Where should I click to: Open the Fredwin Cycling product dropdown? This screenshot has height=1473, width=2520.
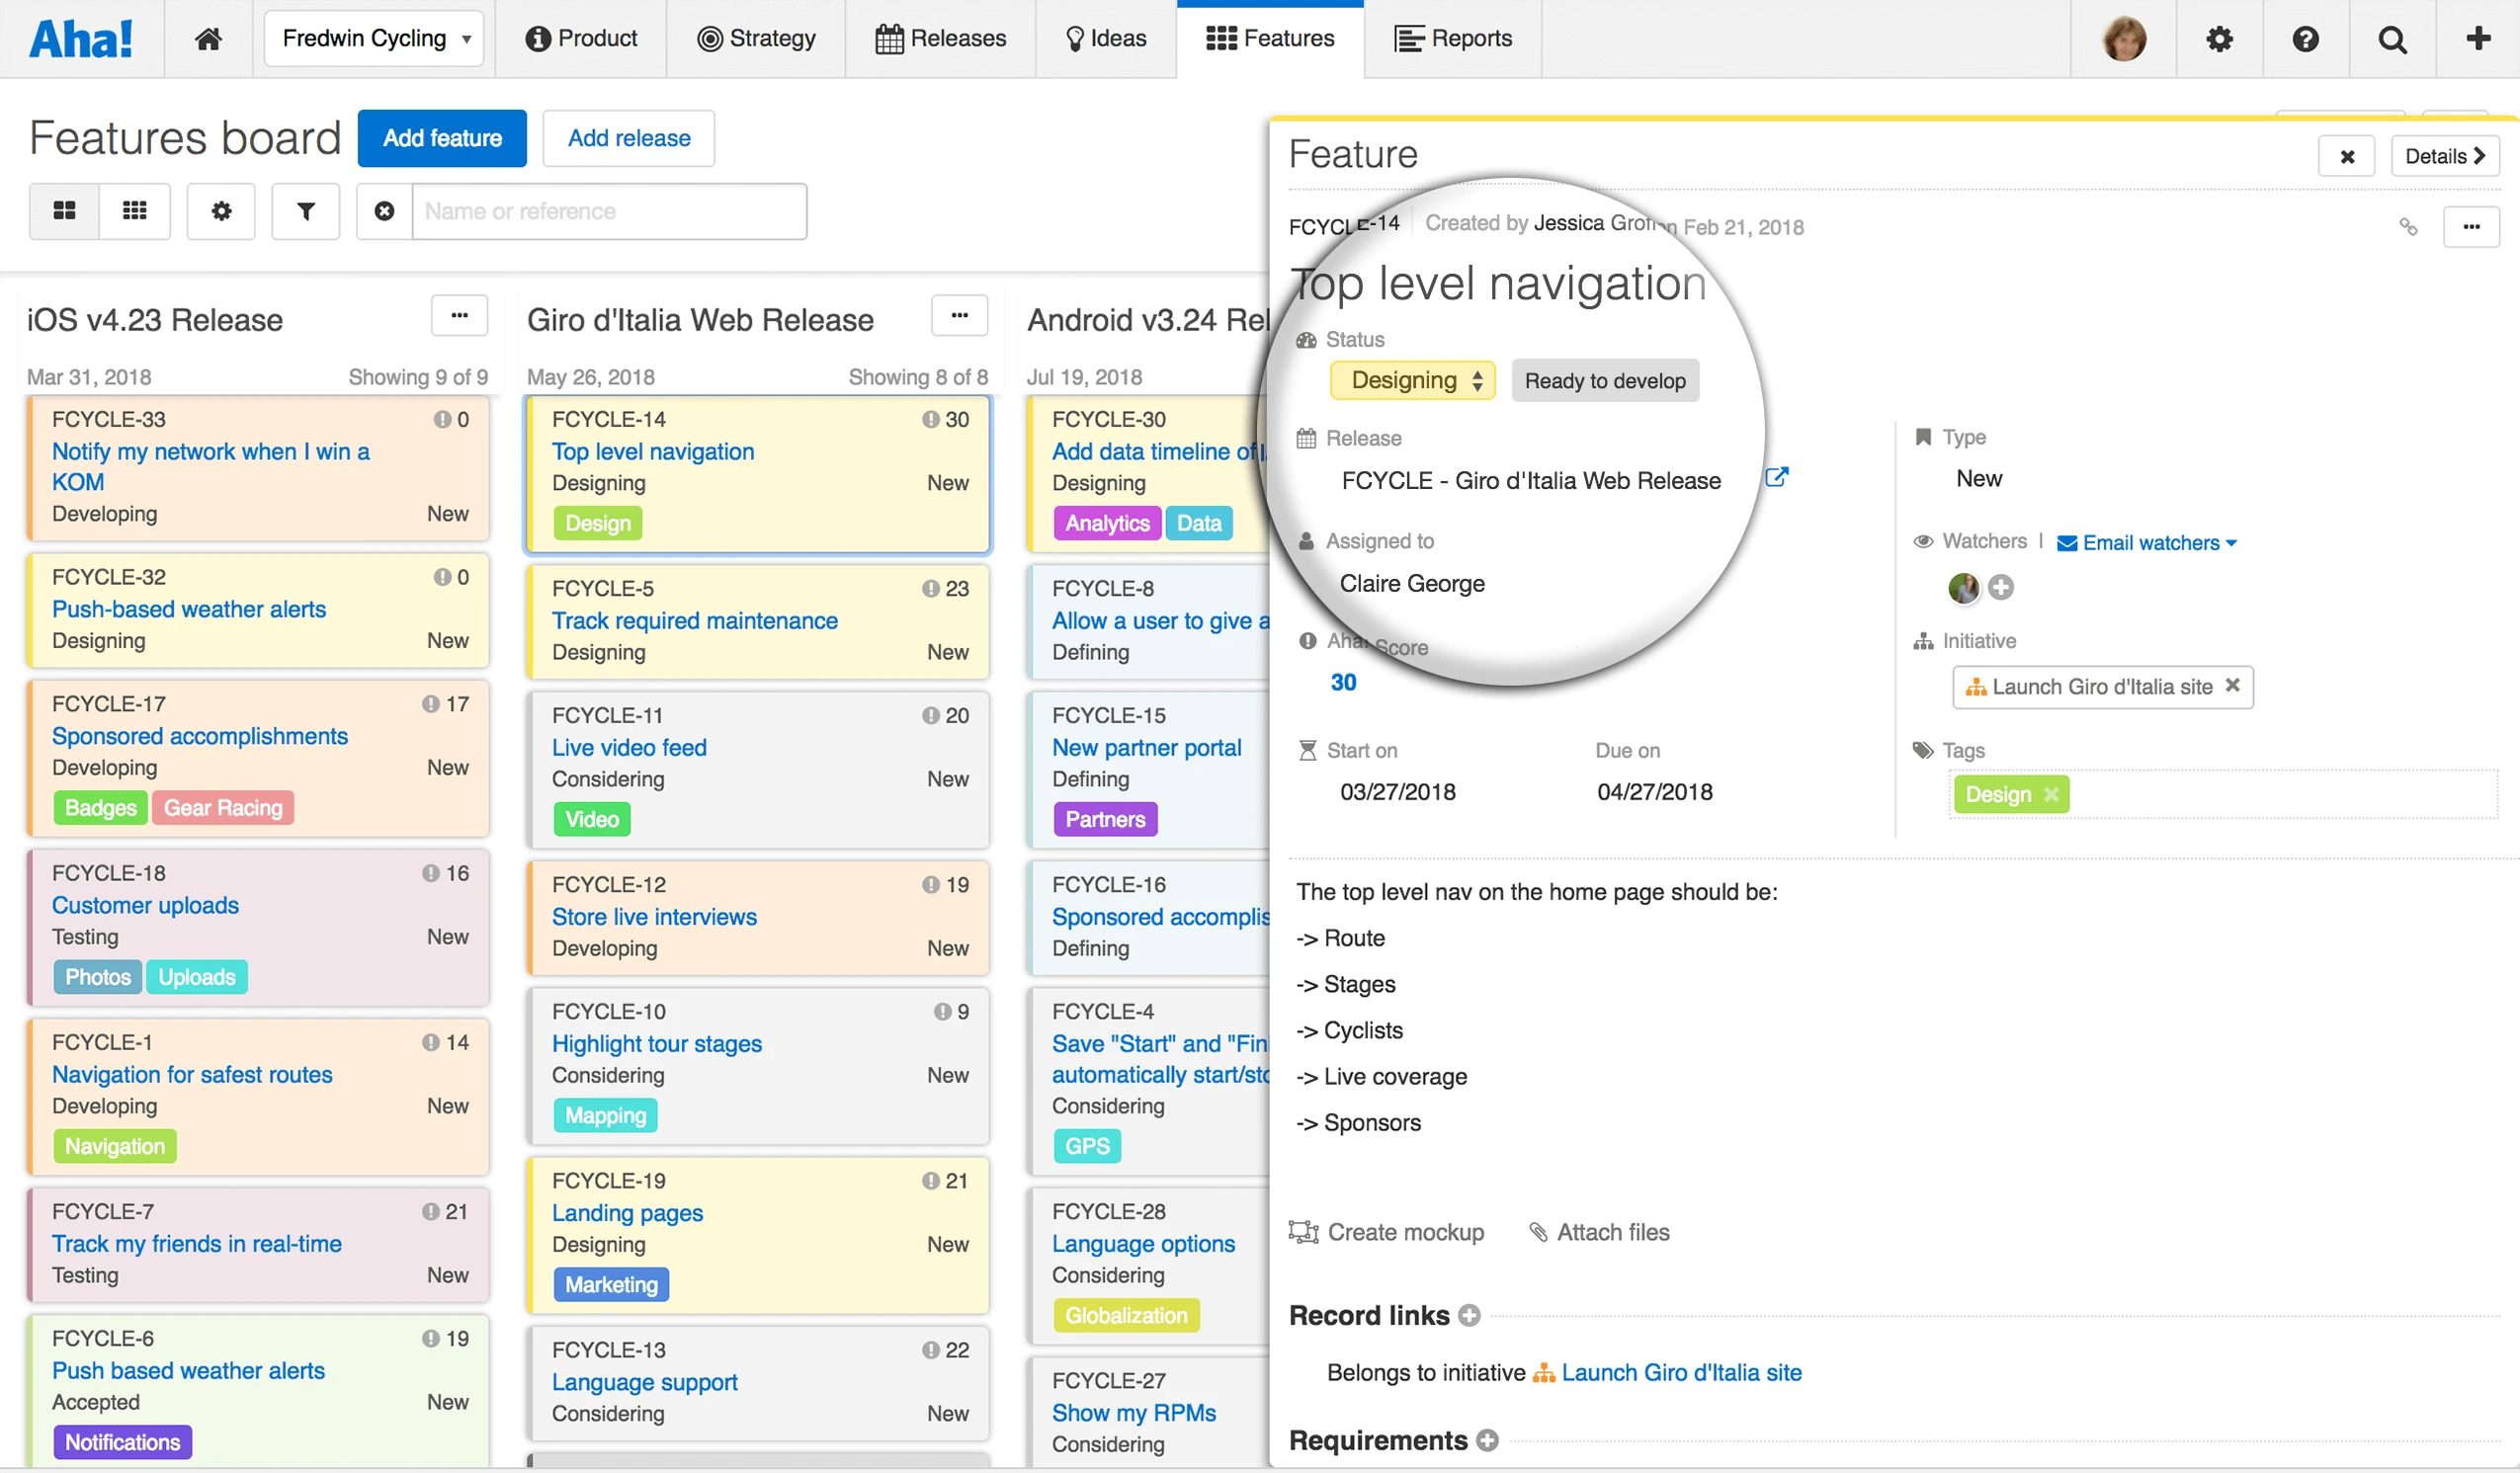coord(374,39)
